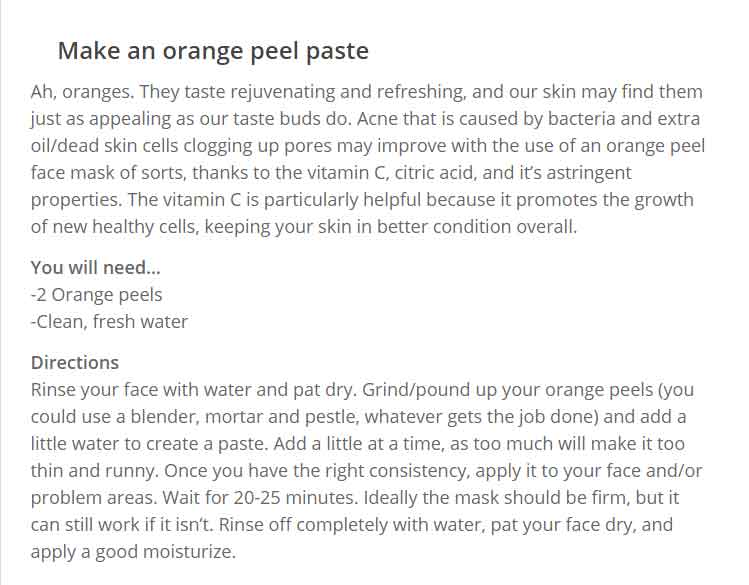Click the words 'little water to create a paste'
Viewport: 749px width, 585px height.
149,444
